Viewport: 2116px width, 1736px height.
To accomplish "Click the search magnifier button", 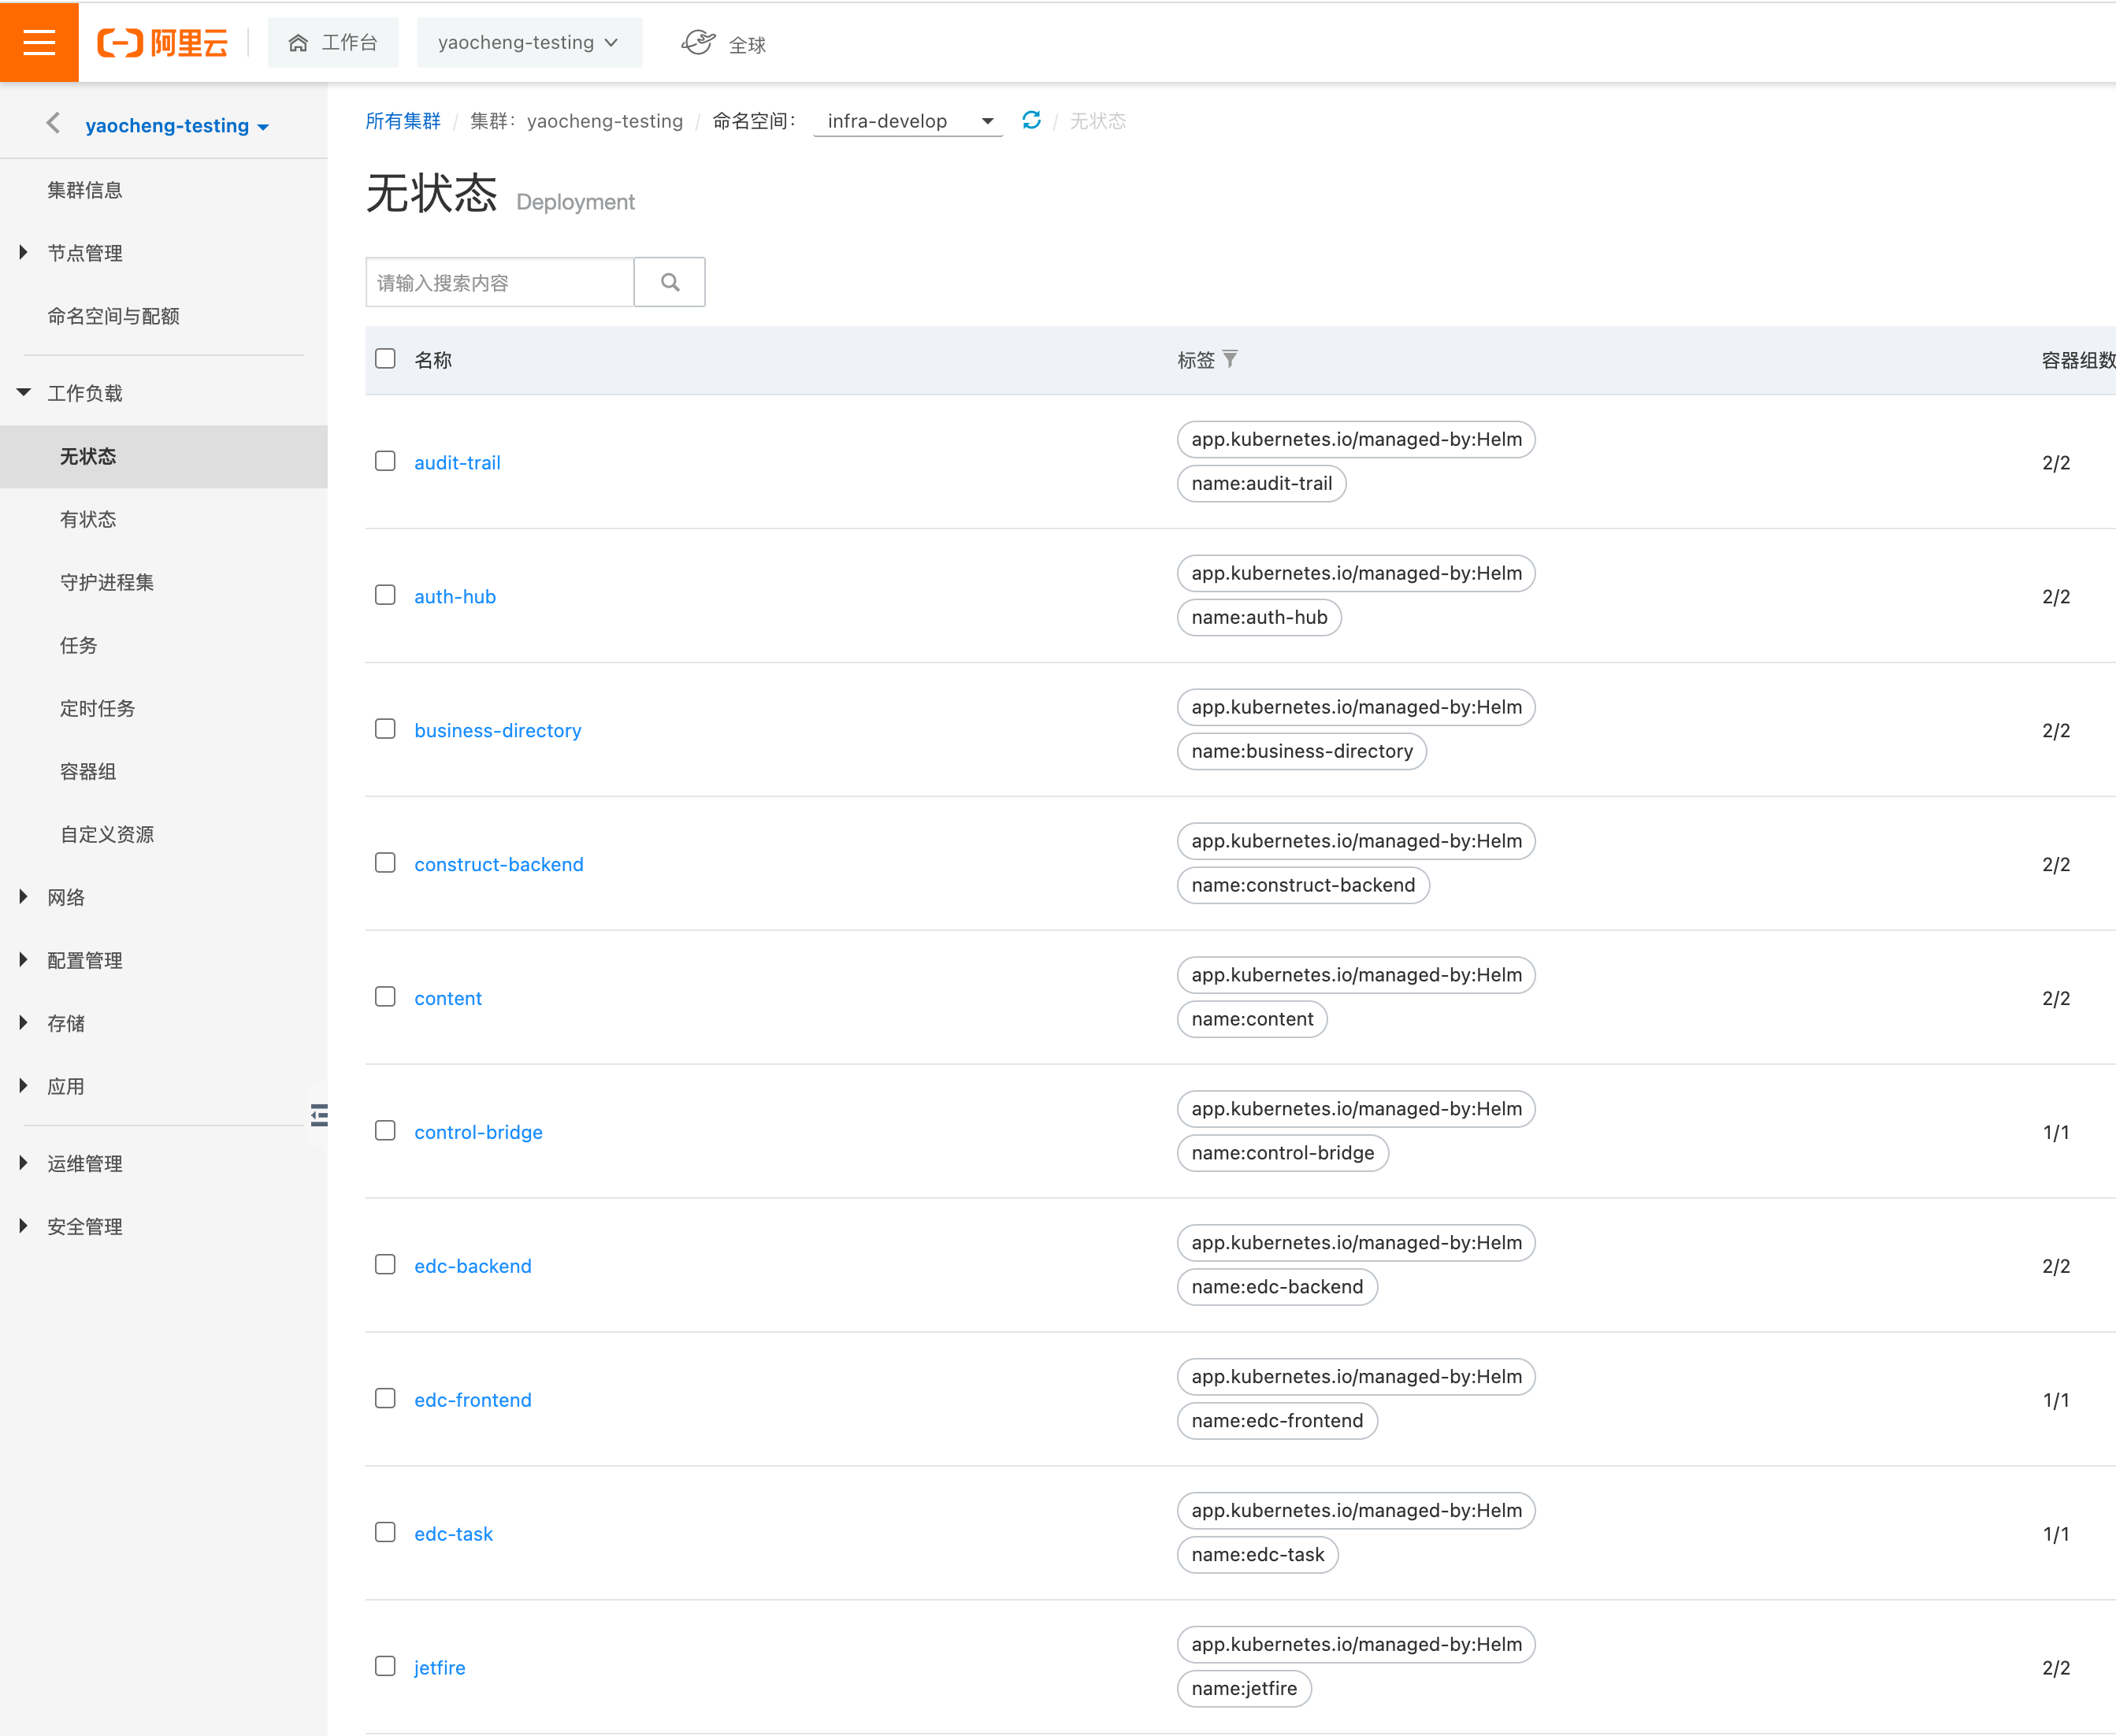I will click(x=669, y=282).
